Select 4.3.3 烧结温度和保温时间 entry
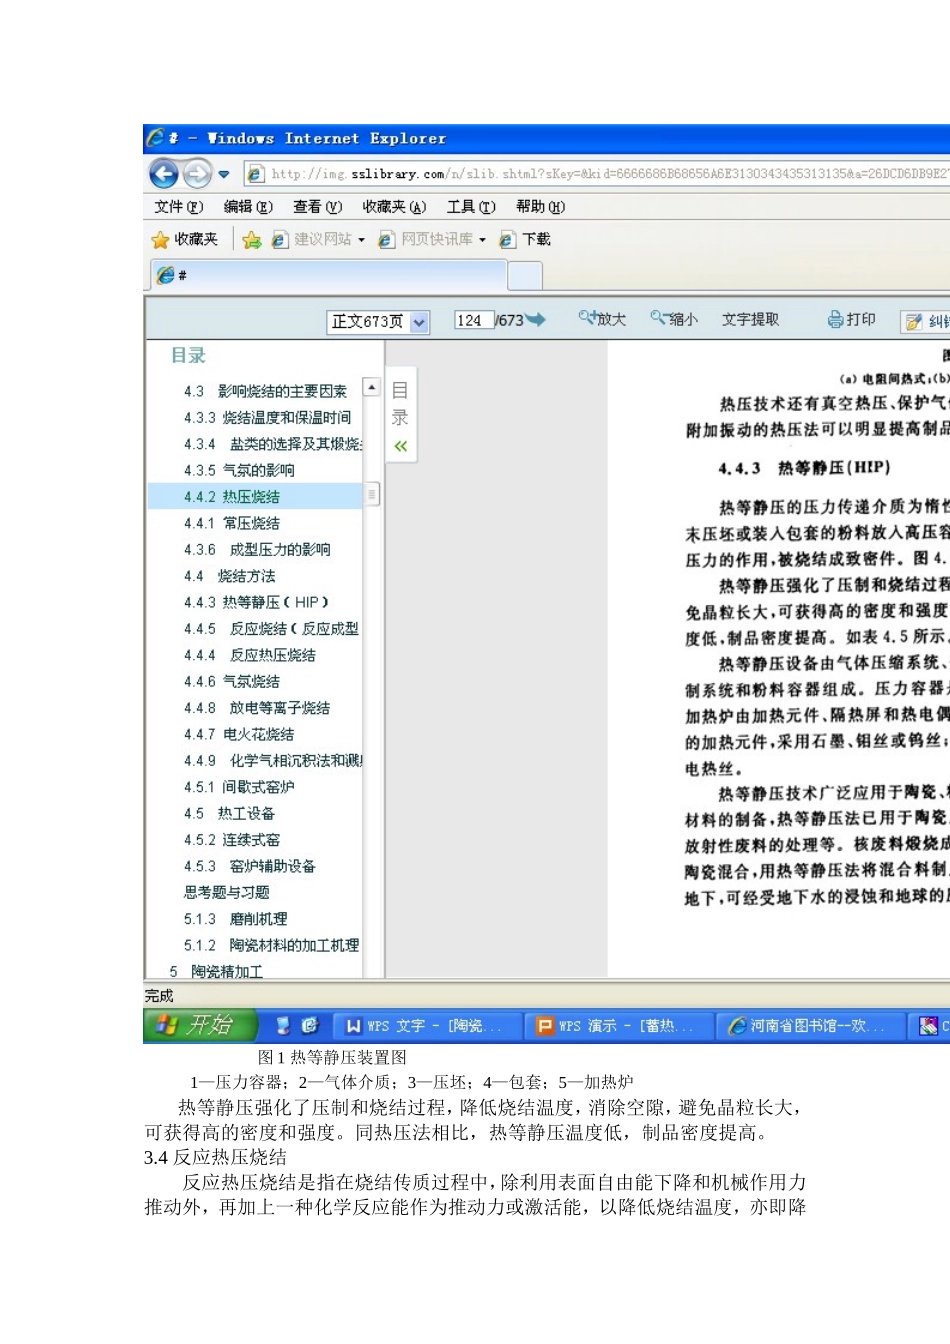 coord(267,417)
